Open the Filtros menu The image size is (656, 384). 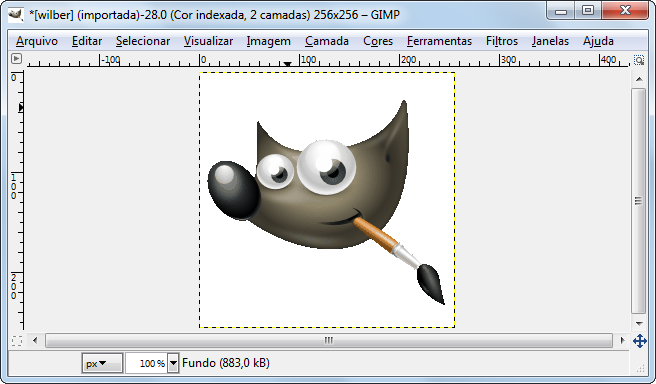click(x=502, y=41)
